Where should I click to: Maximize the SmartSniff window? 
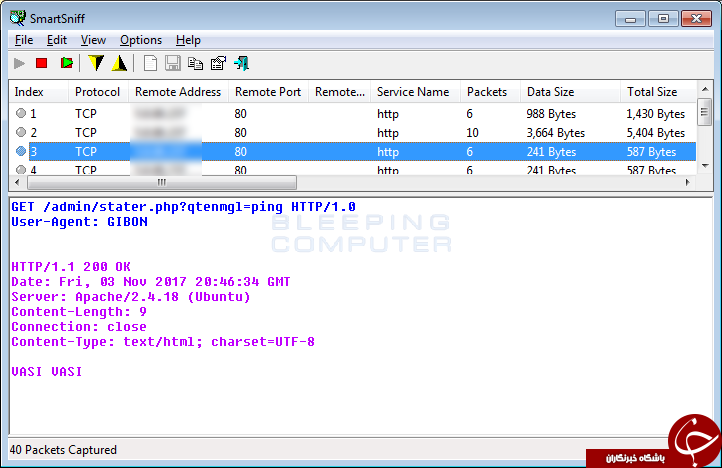click(663, 18)
